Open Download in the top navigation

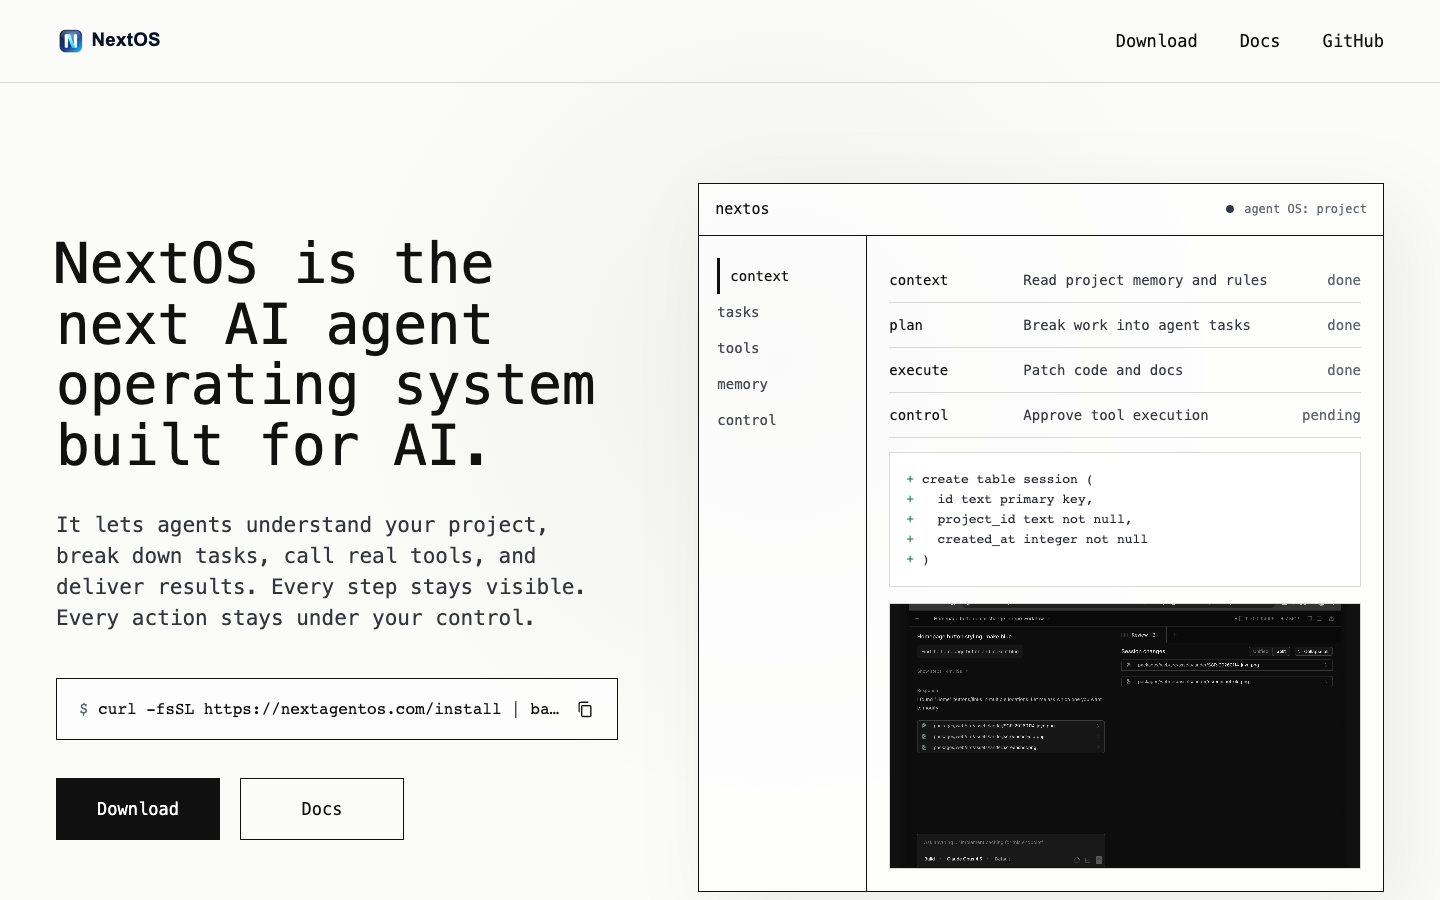point(1156,41)
